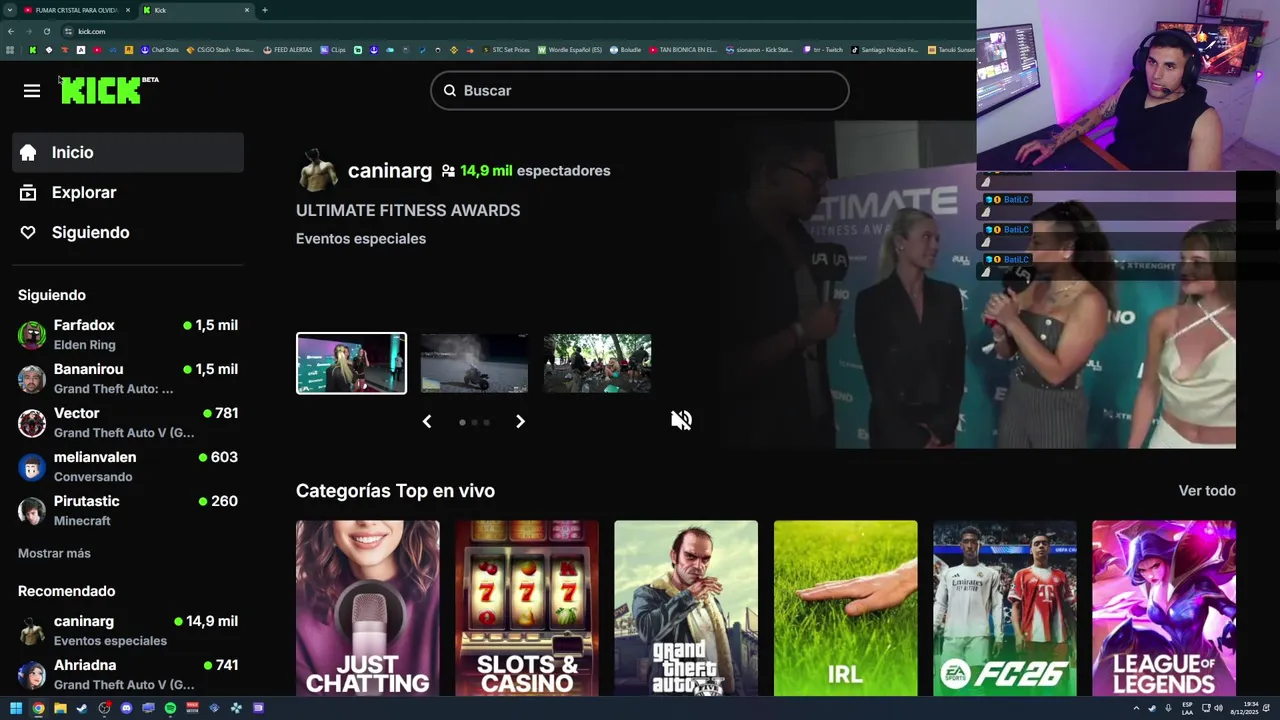Open Farfadox channel in followed list
Screen dimensions: 1280x720
click(128, 335)
